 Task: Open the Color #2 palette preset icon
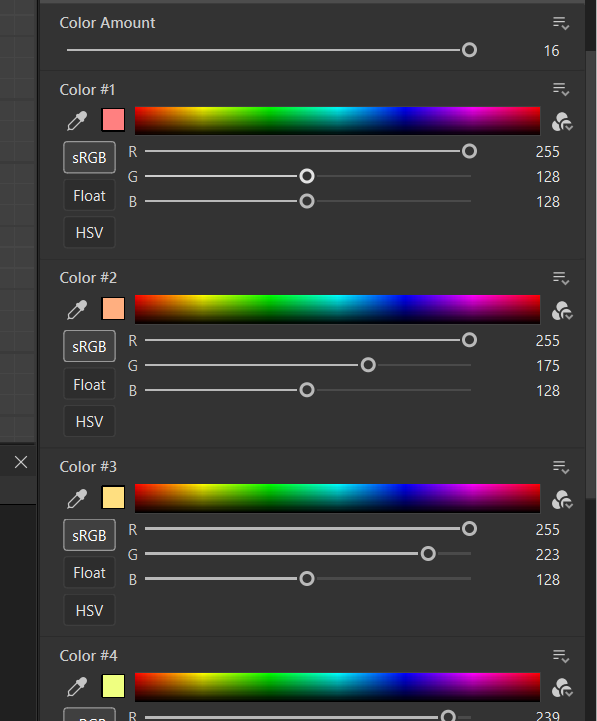(562, 311)
